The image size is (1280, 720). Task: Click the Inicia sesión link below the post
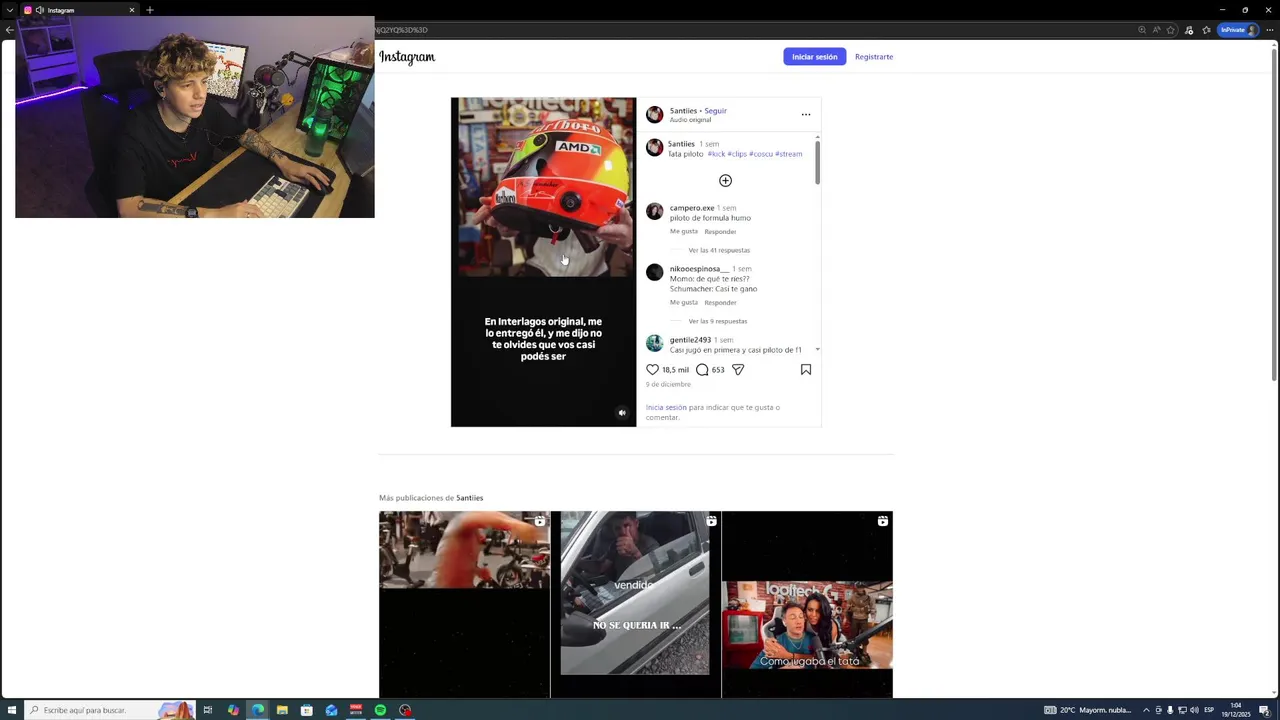click(x=666, y=407)
